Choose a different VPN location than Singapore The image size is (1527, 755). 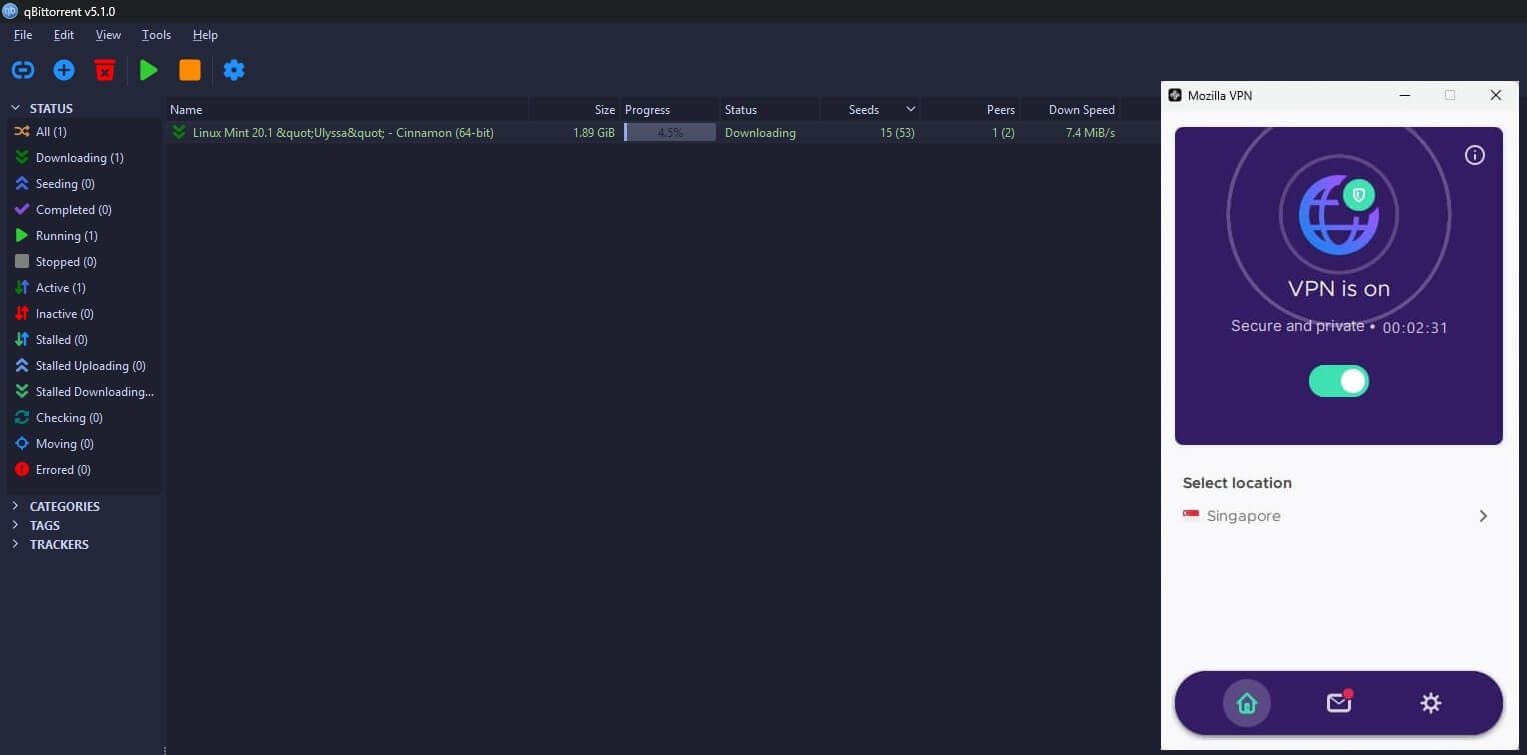click(x=1338, y=515)
